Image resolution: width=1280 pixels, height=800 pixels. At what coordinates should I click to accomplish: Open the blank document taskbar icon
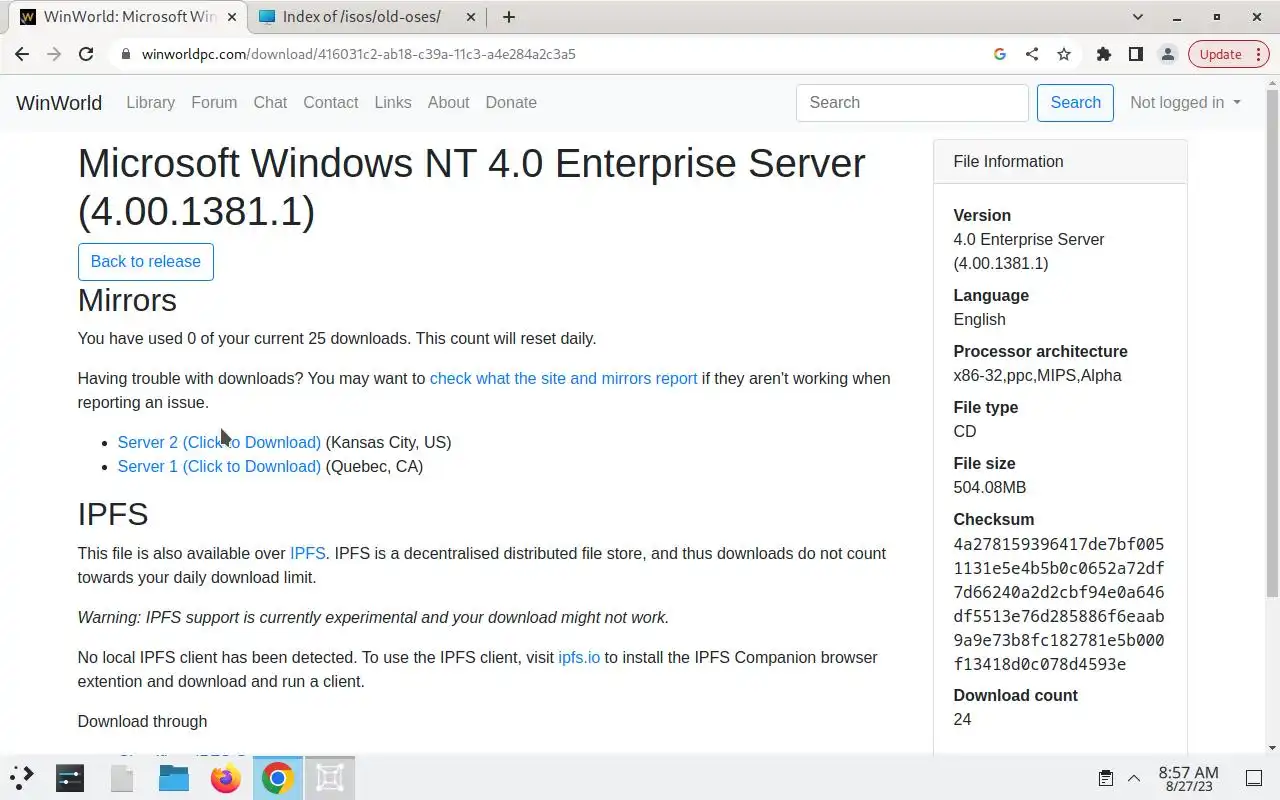pos(122,777)
